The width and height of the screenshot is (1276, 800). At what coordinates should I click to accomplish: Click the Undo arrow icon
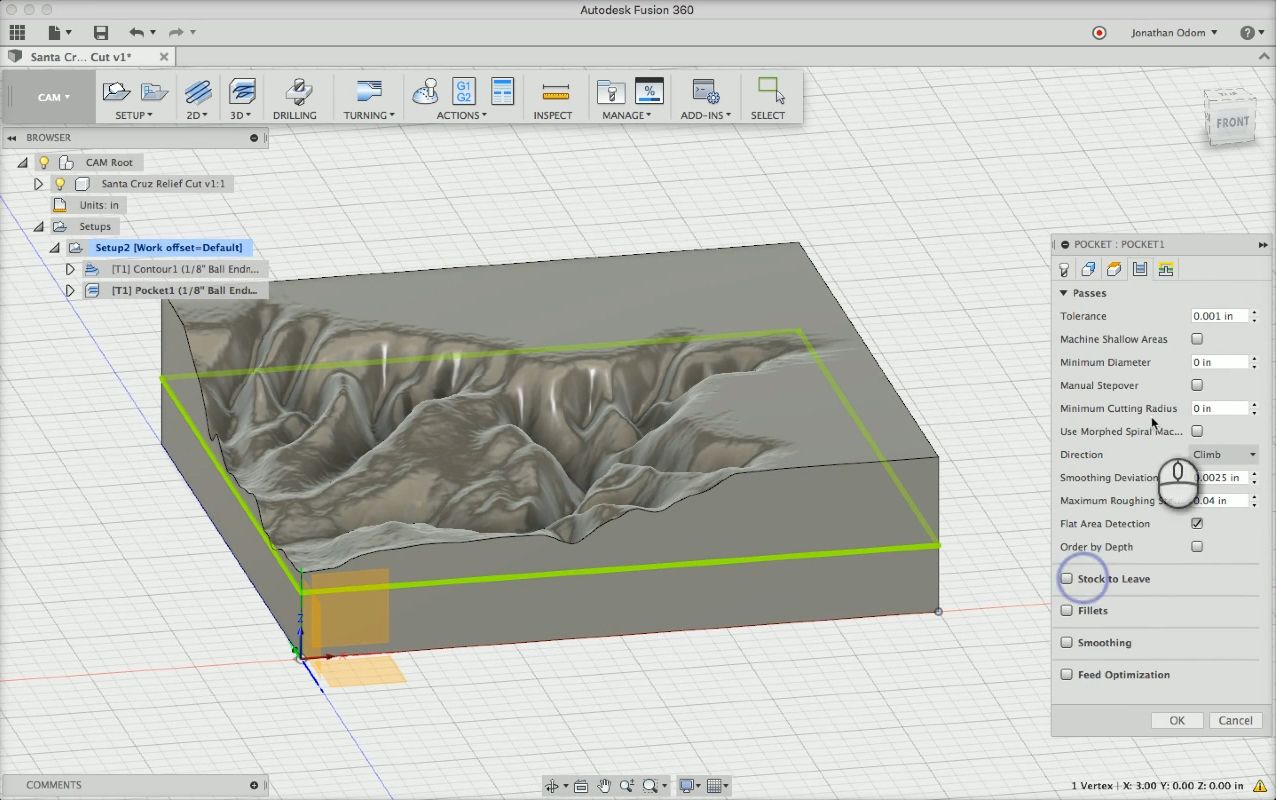pyautogui.click(x=136, y=33)
